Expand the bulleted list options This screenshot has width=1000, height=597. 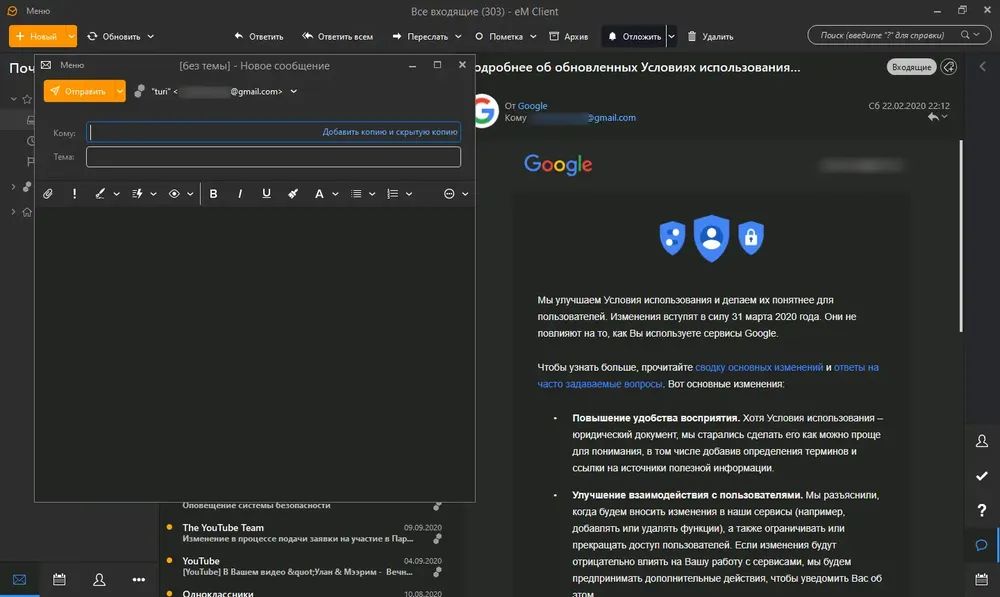(x=372, y=194)
